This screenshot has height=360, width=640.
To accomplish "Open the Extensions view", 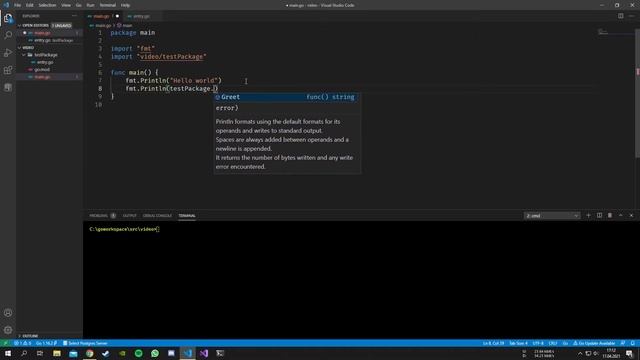I will tap(8, 70).
